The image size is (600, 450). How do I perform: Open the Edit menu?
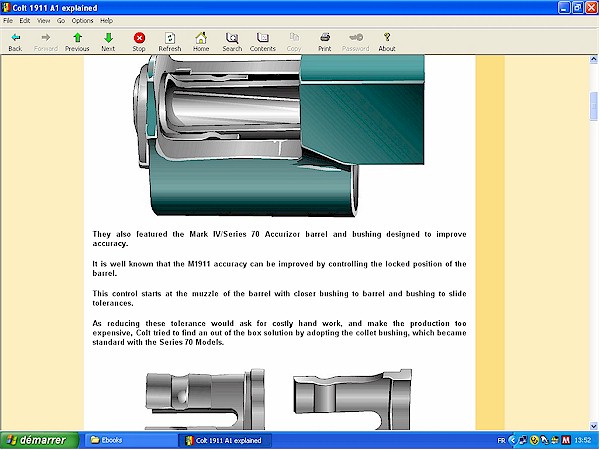[x=25, y=21]
